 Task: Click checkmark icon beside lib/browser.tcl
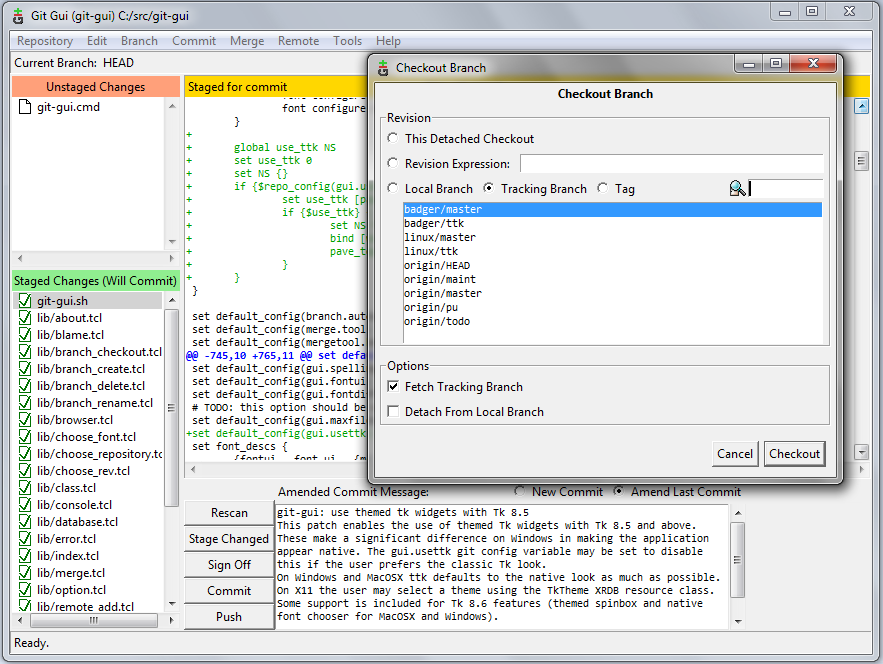point(25,420)
